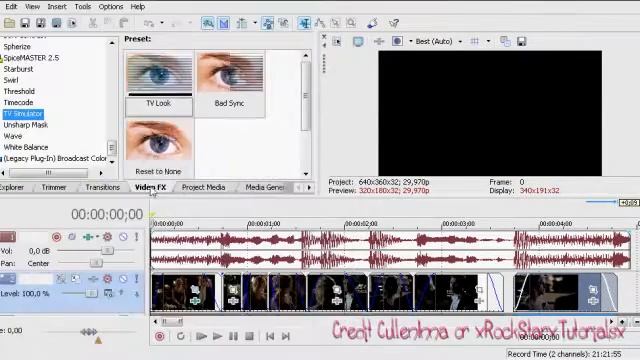Choose the Reset to None preset
Viewport: 640px width, 360px height.
tap(159, 149)
